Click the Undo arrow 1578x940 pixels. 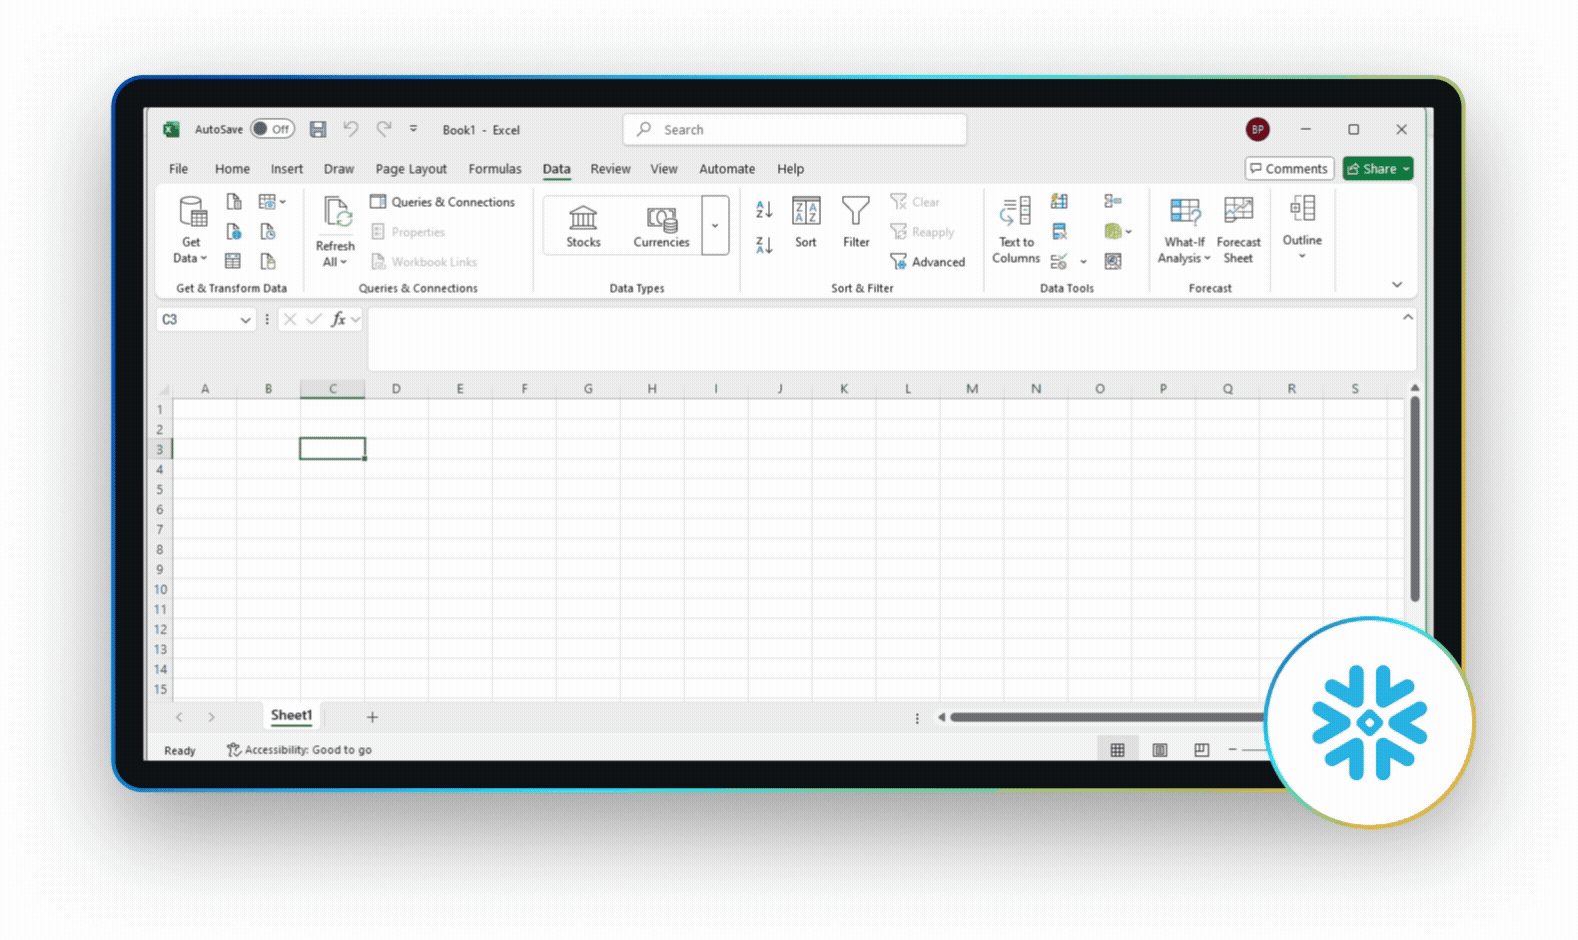tap(350, 129)
